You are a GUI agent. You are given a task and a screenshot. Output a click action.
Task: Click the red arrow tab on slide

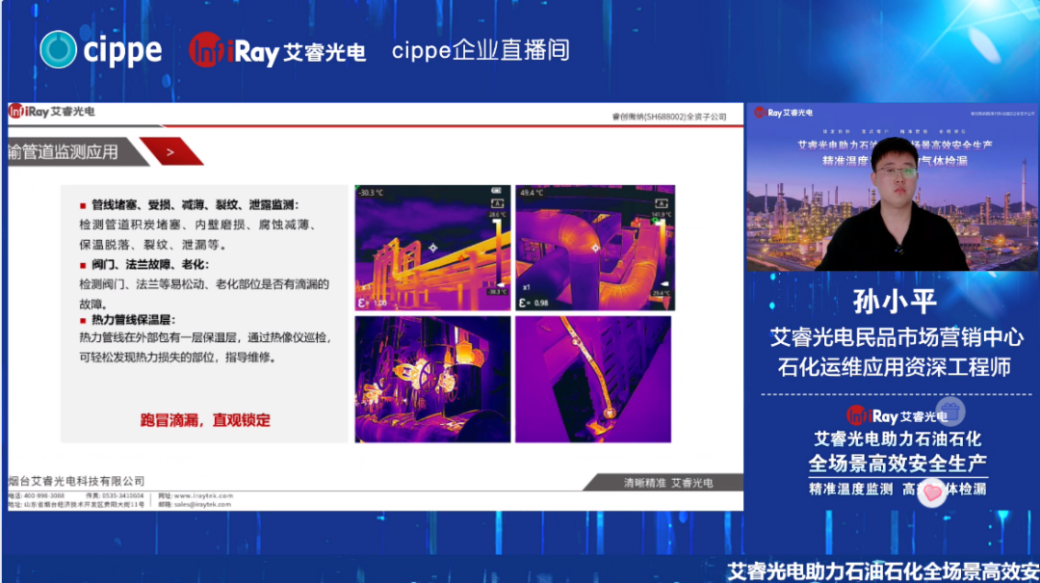tap(171, 152)
